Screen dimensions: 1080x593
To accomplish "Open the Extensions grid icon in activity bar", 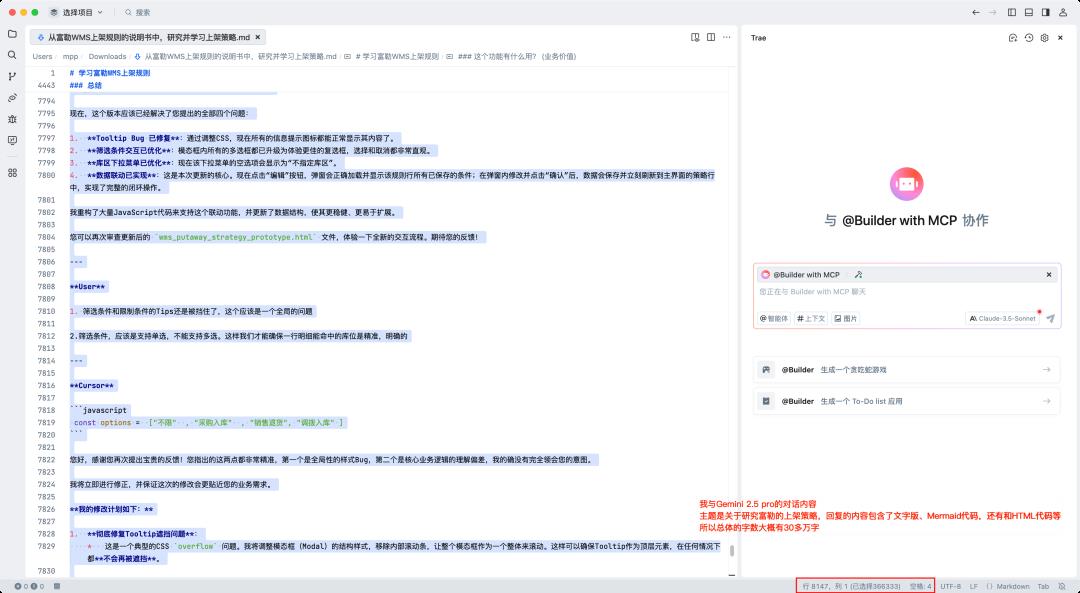I will coord(12,173).
